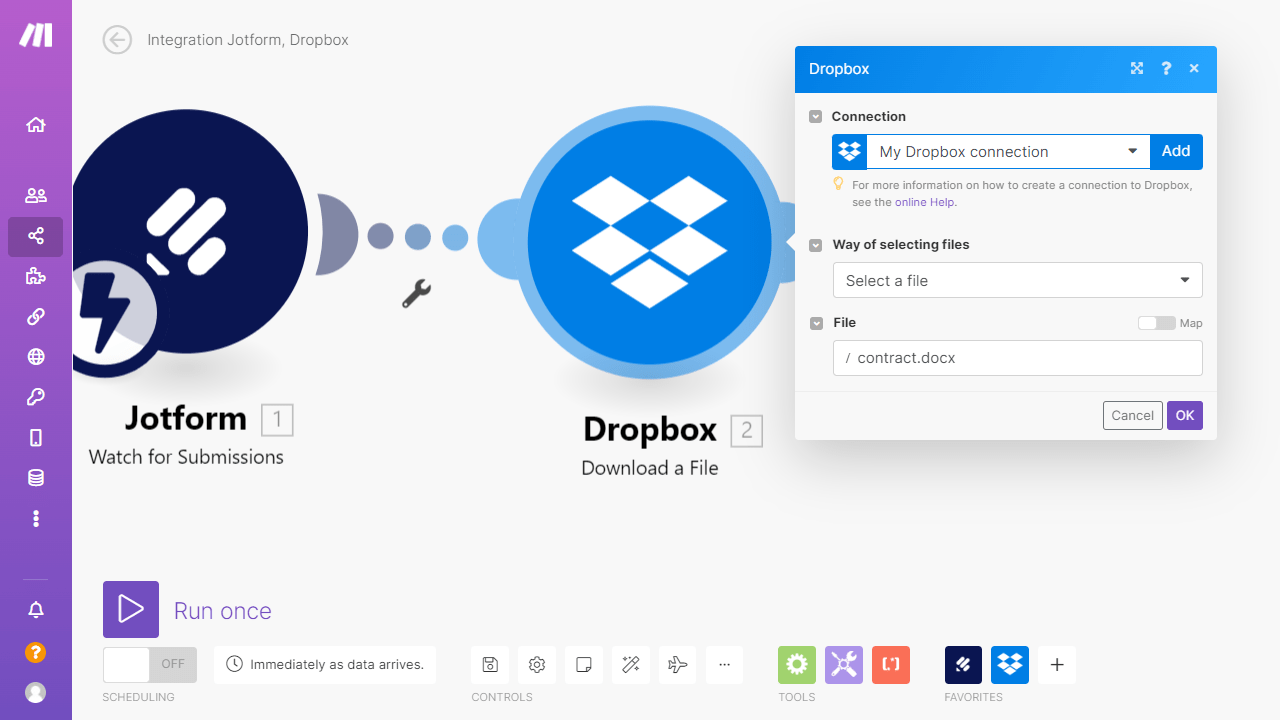
Task: Open scenario settings gear
Action: click(x=537, y=664)
